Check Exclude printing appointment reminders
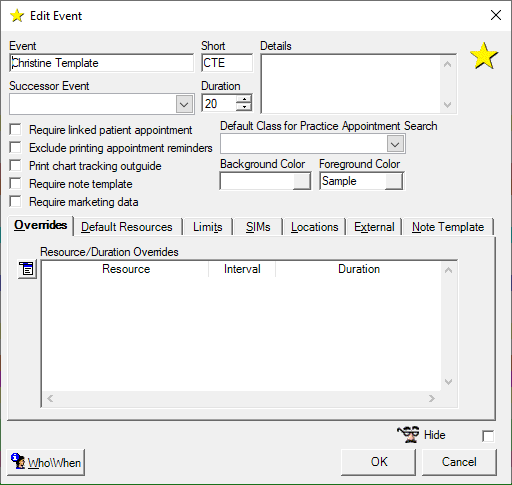 coord(15,148)
